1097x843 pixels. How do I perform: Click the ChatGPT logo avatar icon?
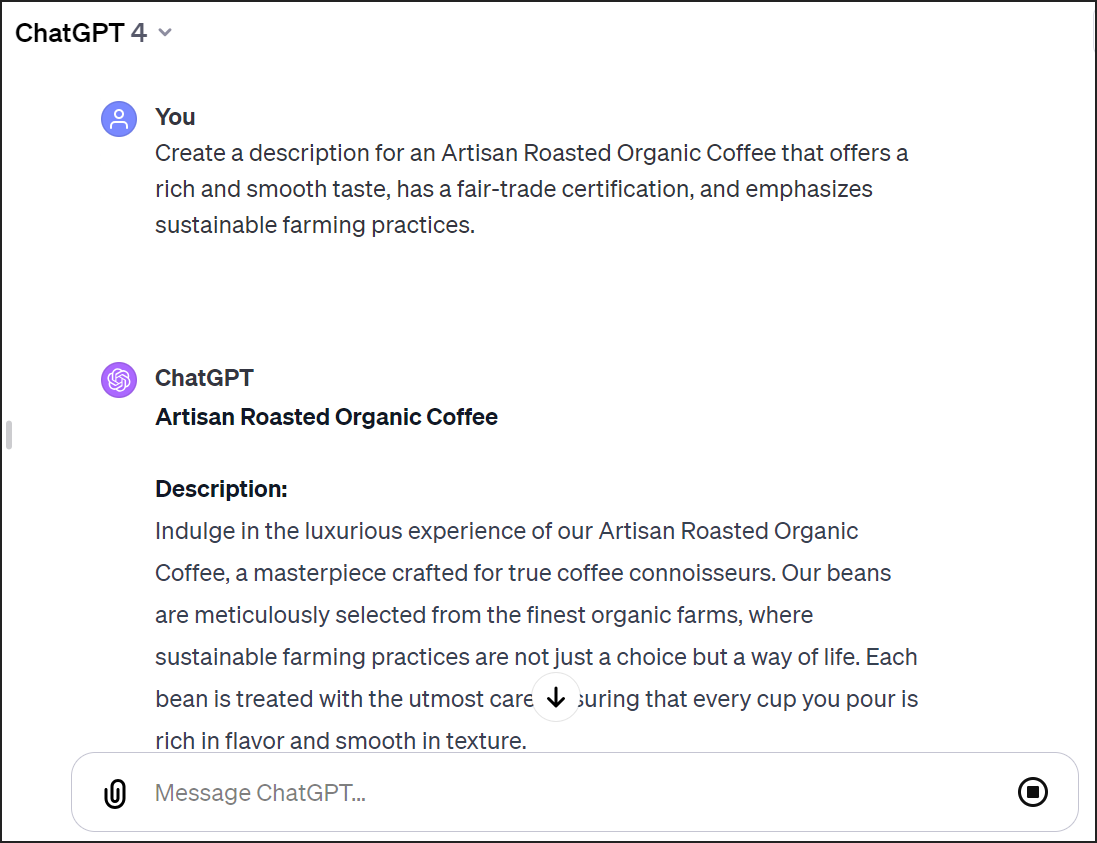click(x=119, y=380)
